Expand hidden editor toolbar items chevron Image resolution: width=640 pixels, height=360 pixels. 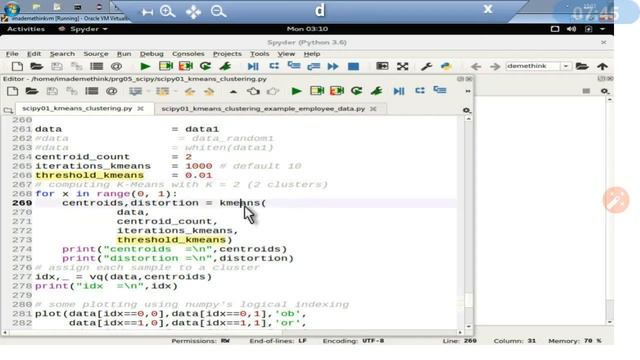pos(468,91)
